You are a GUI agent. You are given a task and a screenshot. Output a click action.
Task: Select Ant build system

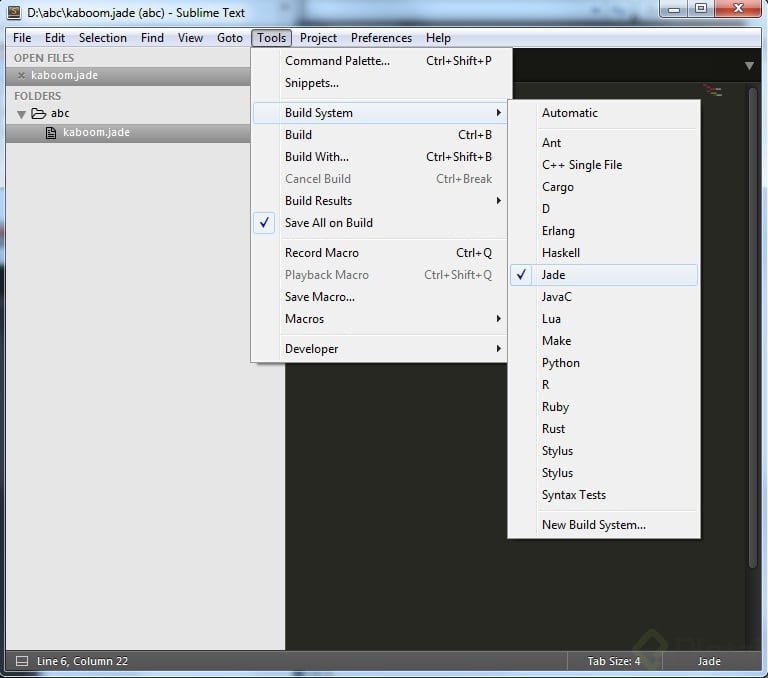click(x=604, y=143)
